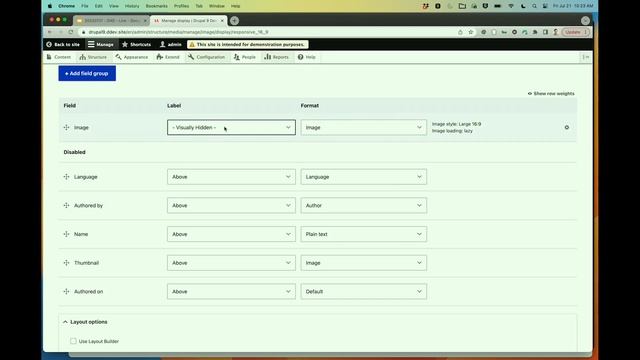Go to Help admin menu

307,57
